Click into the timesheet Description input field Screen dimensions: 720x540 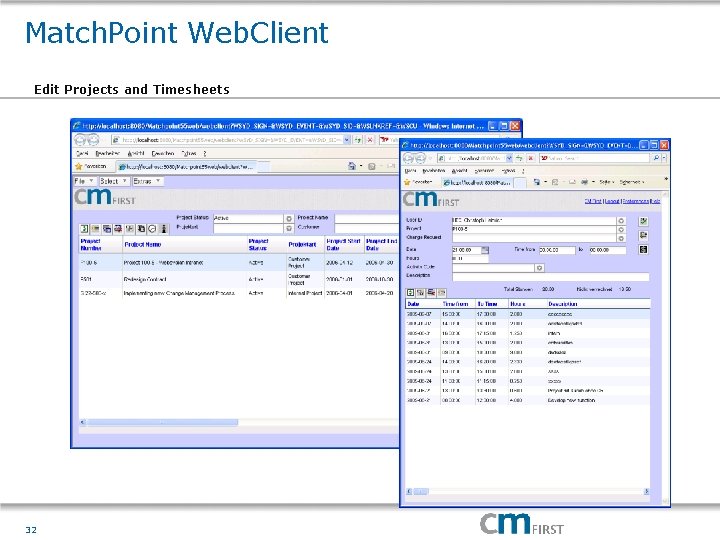click(x=551, y=276)
